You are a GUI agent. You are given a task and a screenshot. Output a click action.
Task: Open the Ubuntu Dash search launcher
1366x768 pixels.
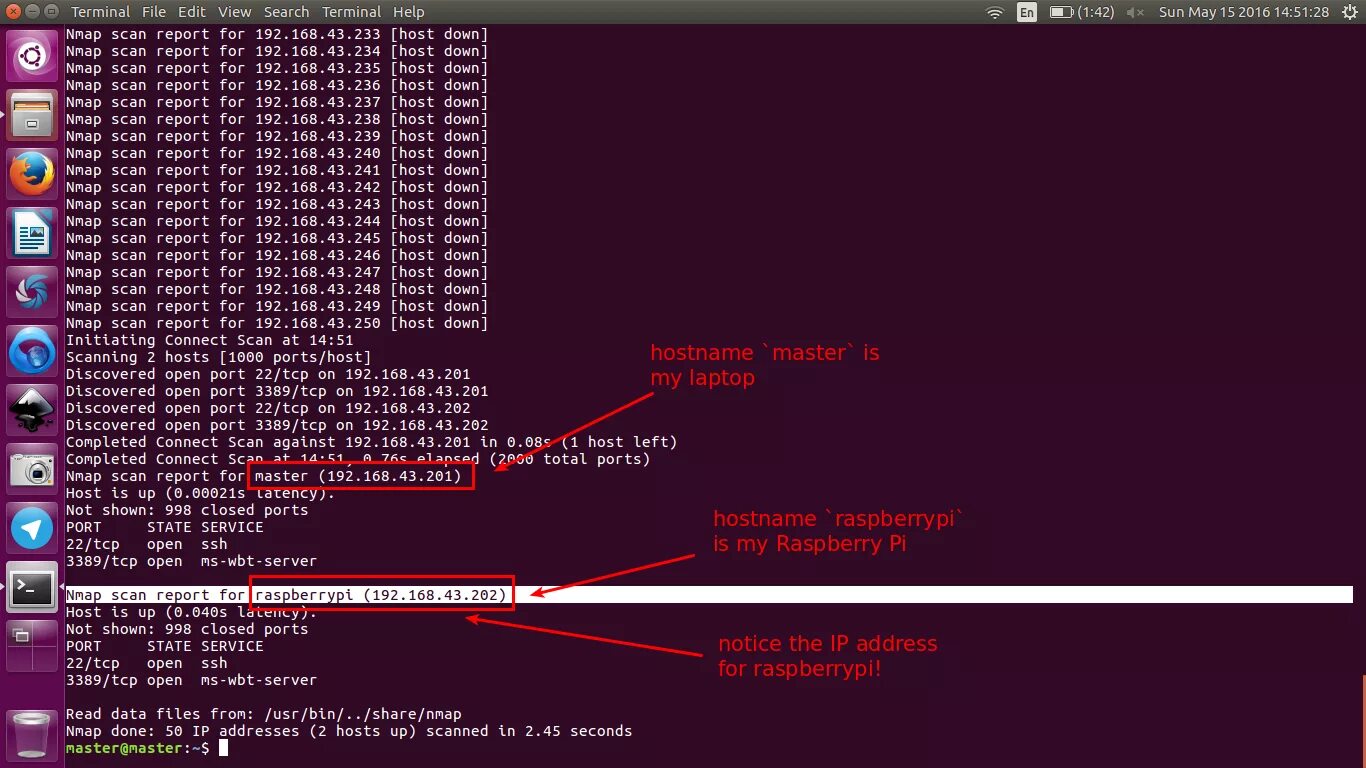(32, 56)
